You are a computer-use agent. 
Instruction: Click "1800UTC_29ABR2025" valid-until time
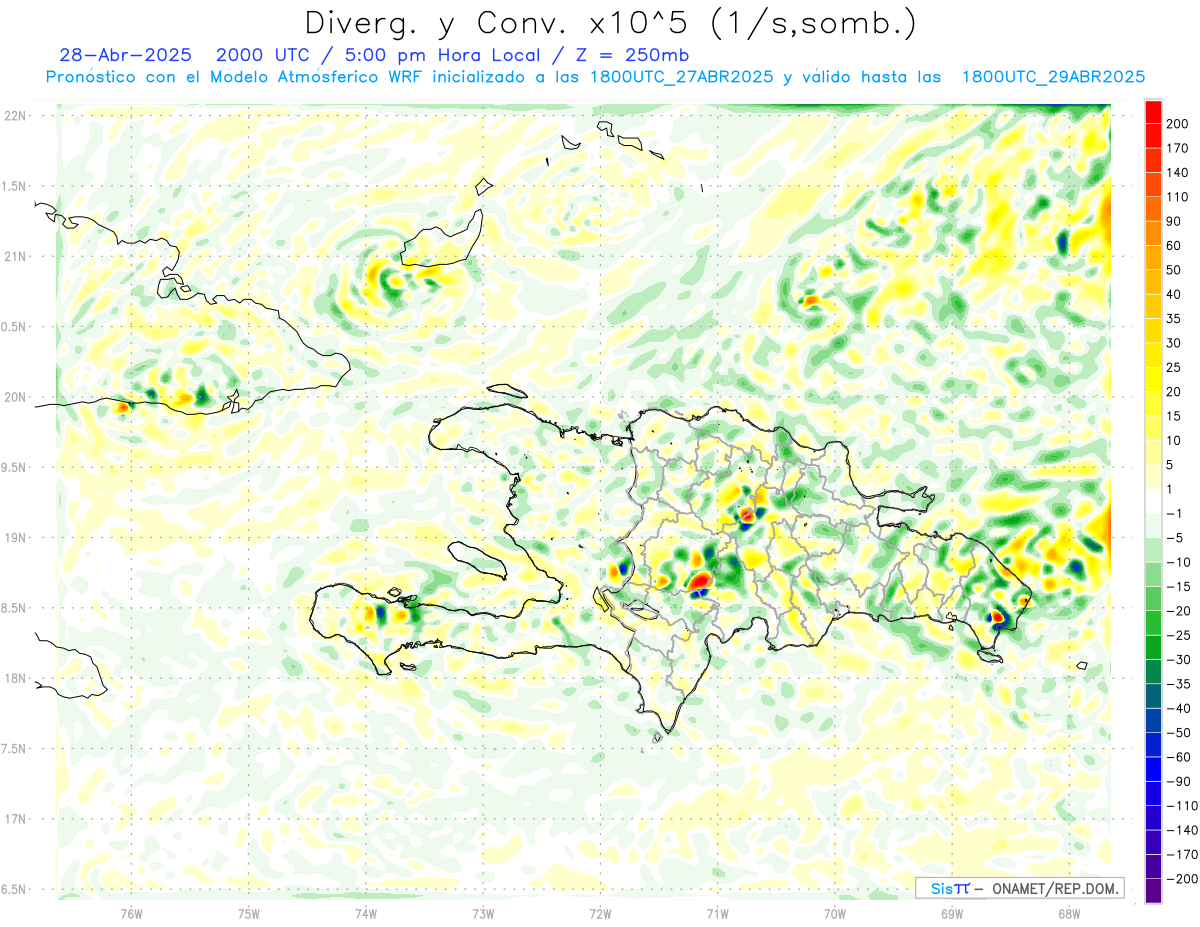point(1053,77)
